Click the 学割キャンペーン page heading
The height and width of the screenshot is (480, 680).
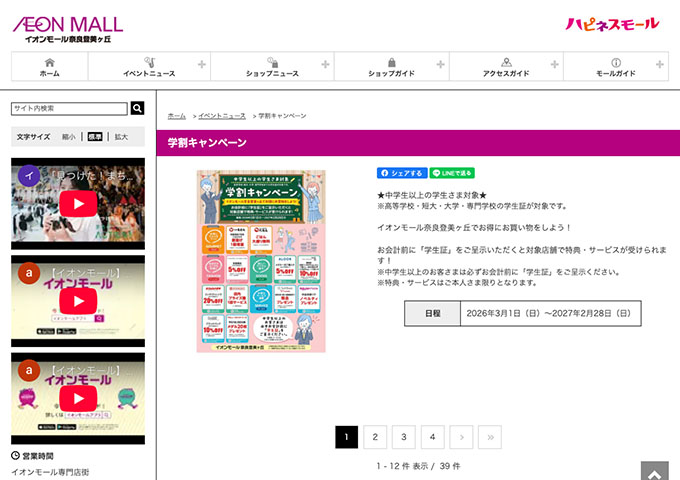pos(207,143)
